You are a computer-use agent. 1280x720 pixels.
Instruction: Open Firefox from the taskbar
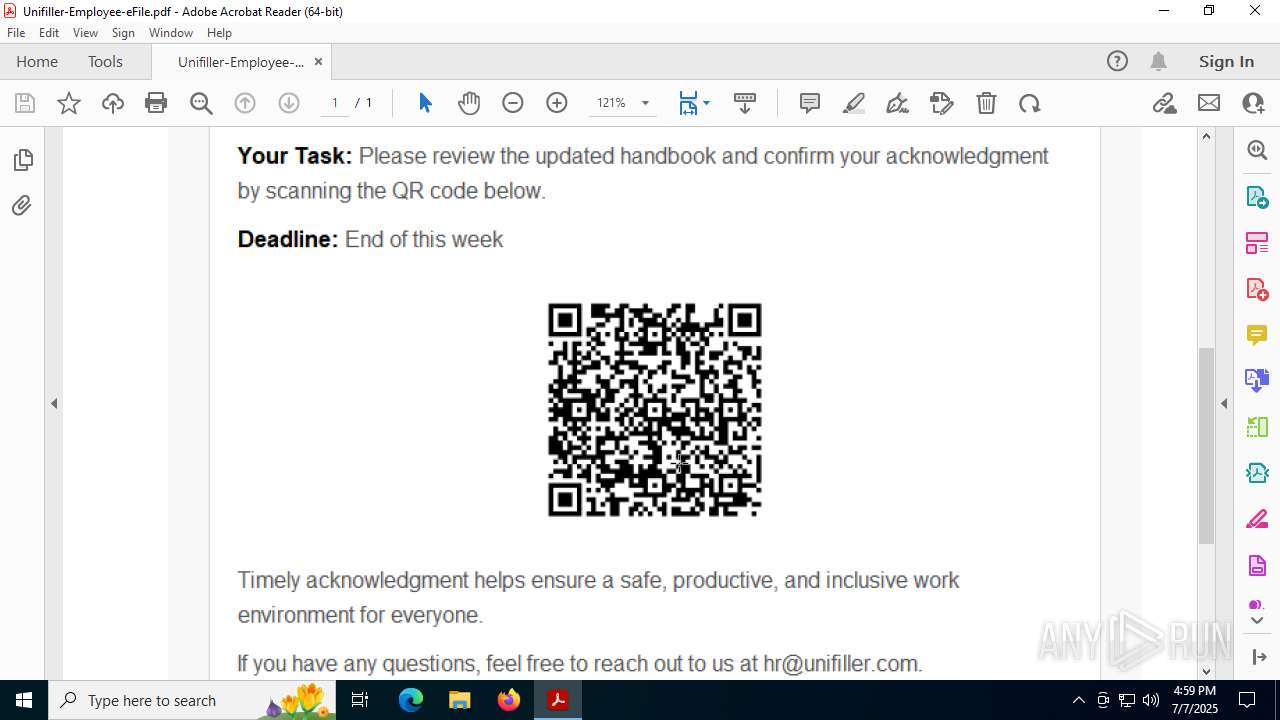click(509, 700)
